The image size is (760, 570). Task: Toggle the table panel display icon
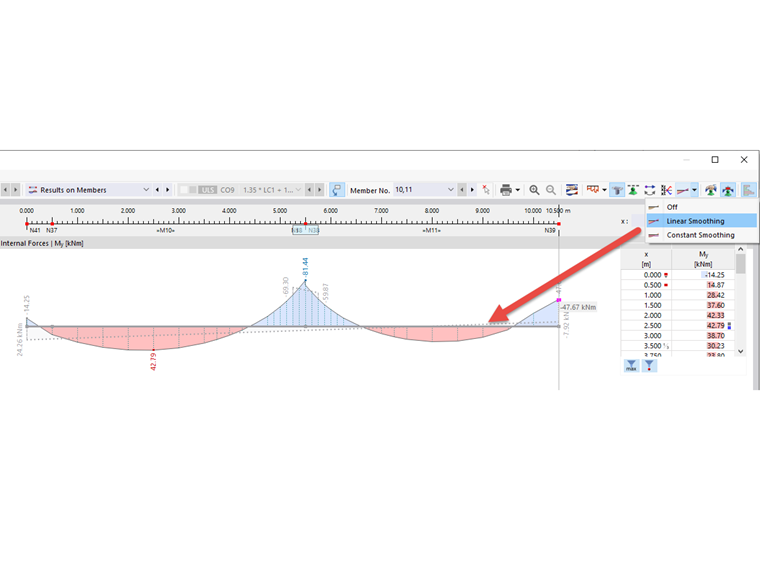749,190
